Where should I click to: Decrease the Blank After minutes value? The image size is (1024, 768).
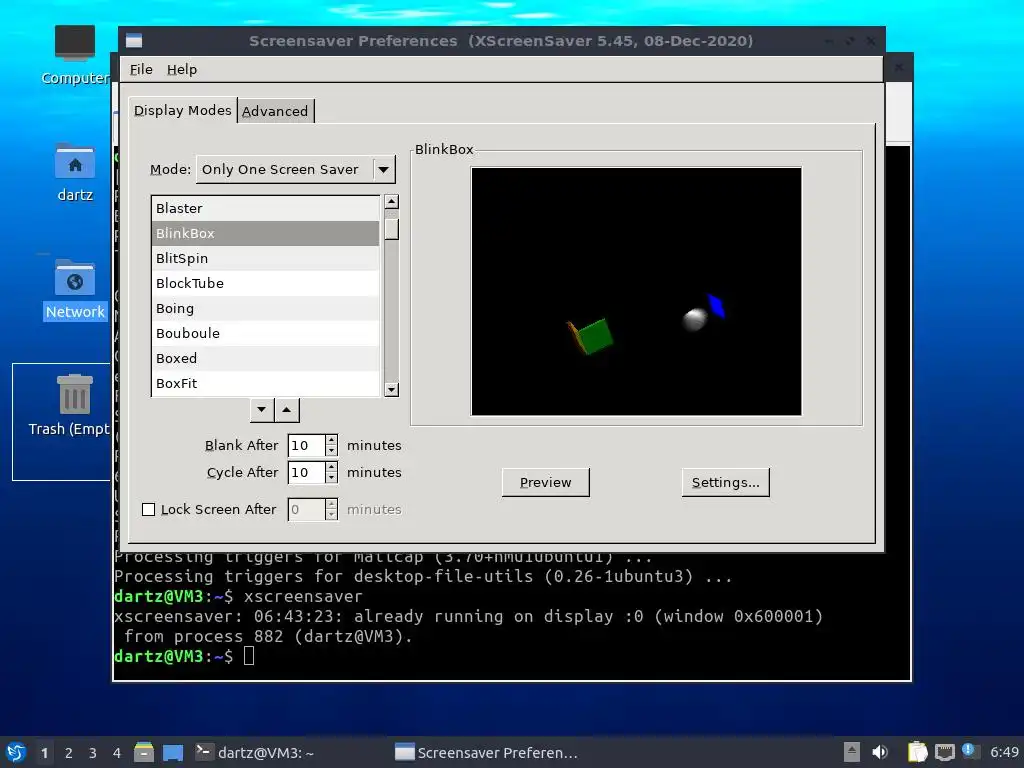[x=332, y=451]
